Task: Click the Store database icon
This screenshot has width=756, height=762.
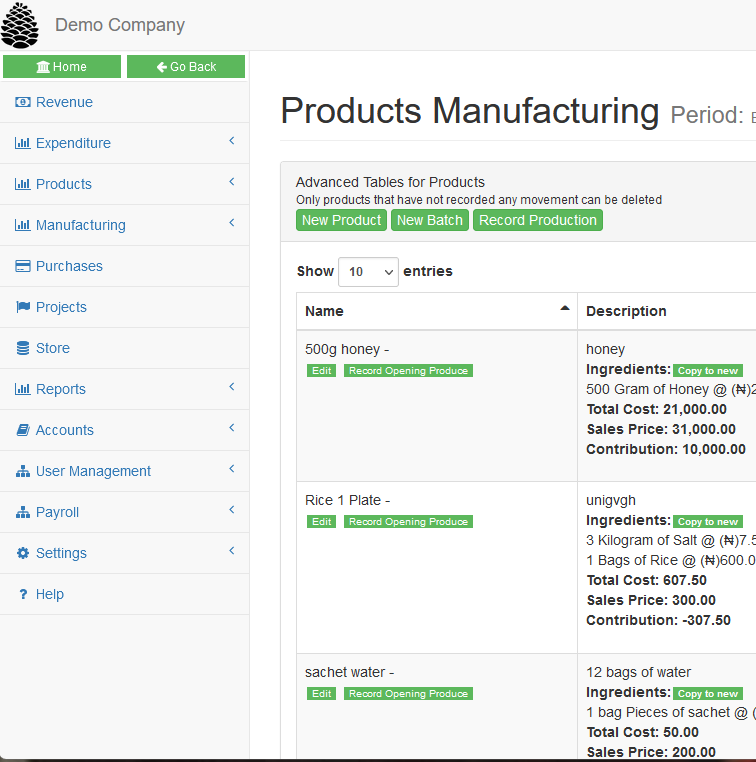Action: click(x=23, y=348)
